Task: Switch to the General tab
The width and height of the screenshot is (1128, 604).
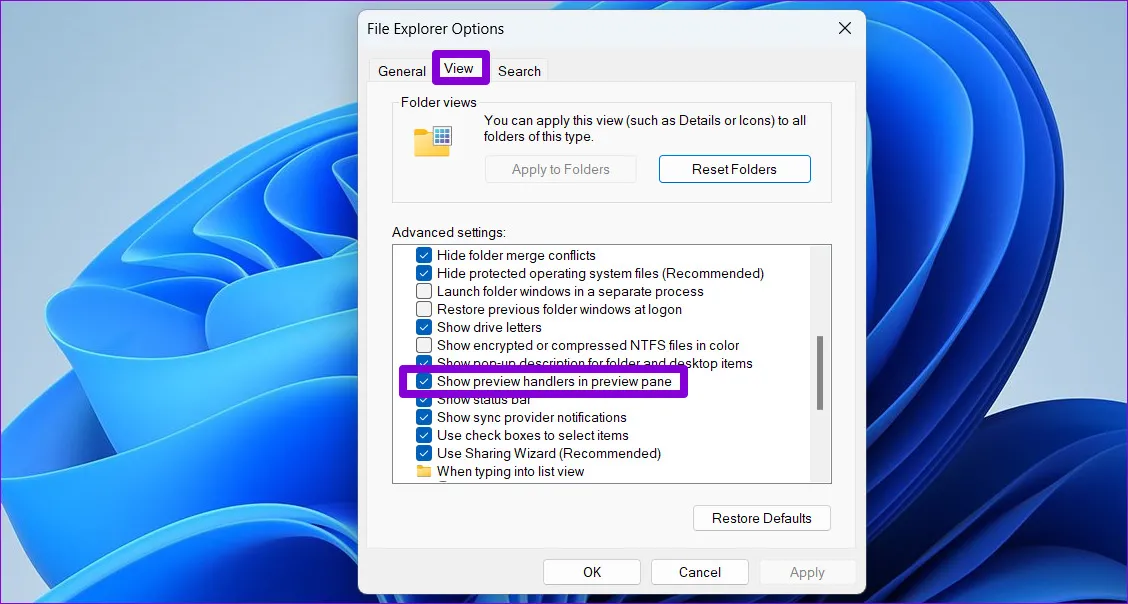Action: coord(401,70)
